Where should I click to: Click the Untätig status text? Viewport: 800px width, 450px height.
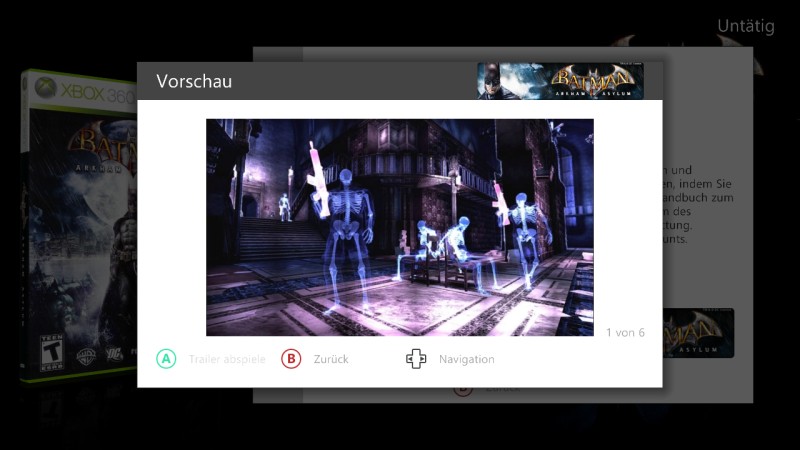pyautogui.click(x=746, y=26)
